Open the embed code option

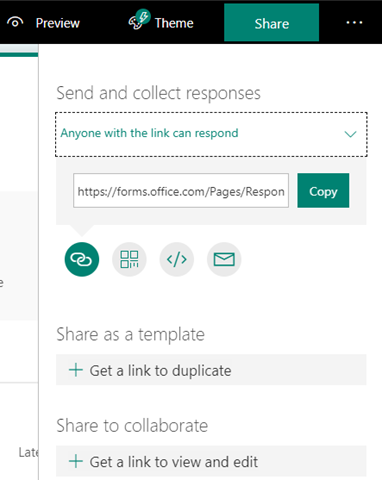(177, 259)
